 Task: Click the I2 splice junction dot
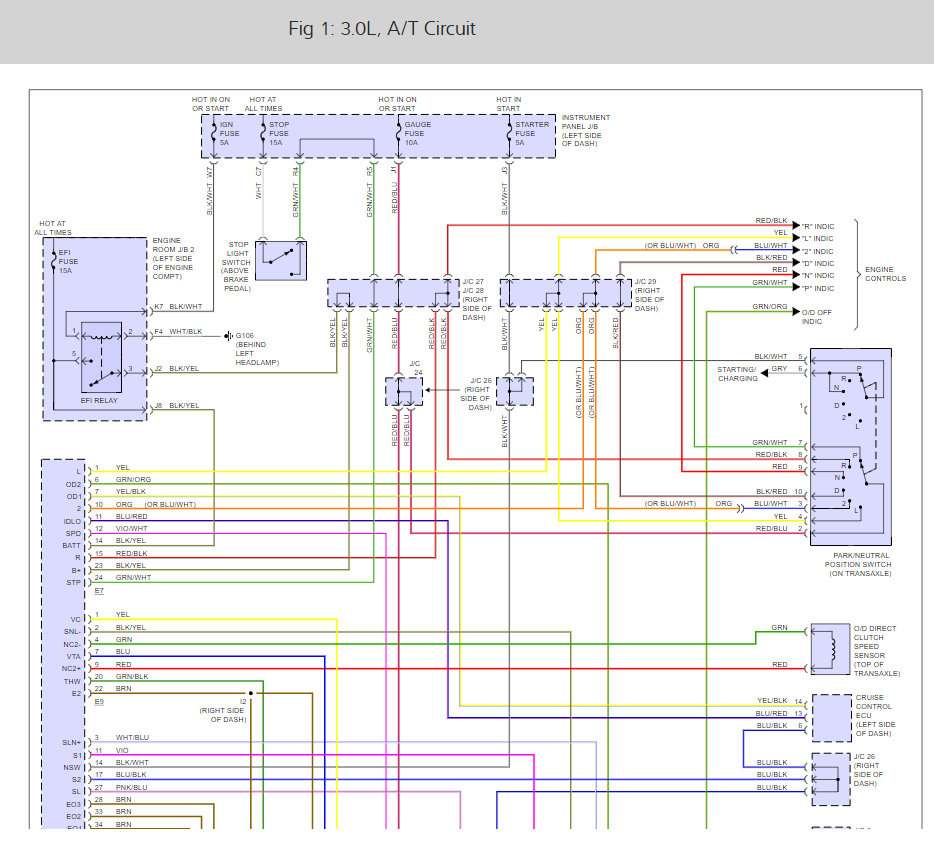click(251, 693)
